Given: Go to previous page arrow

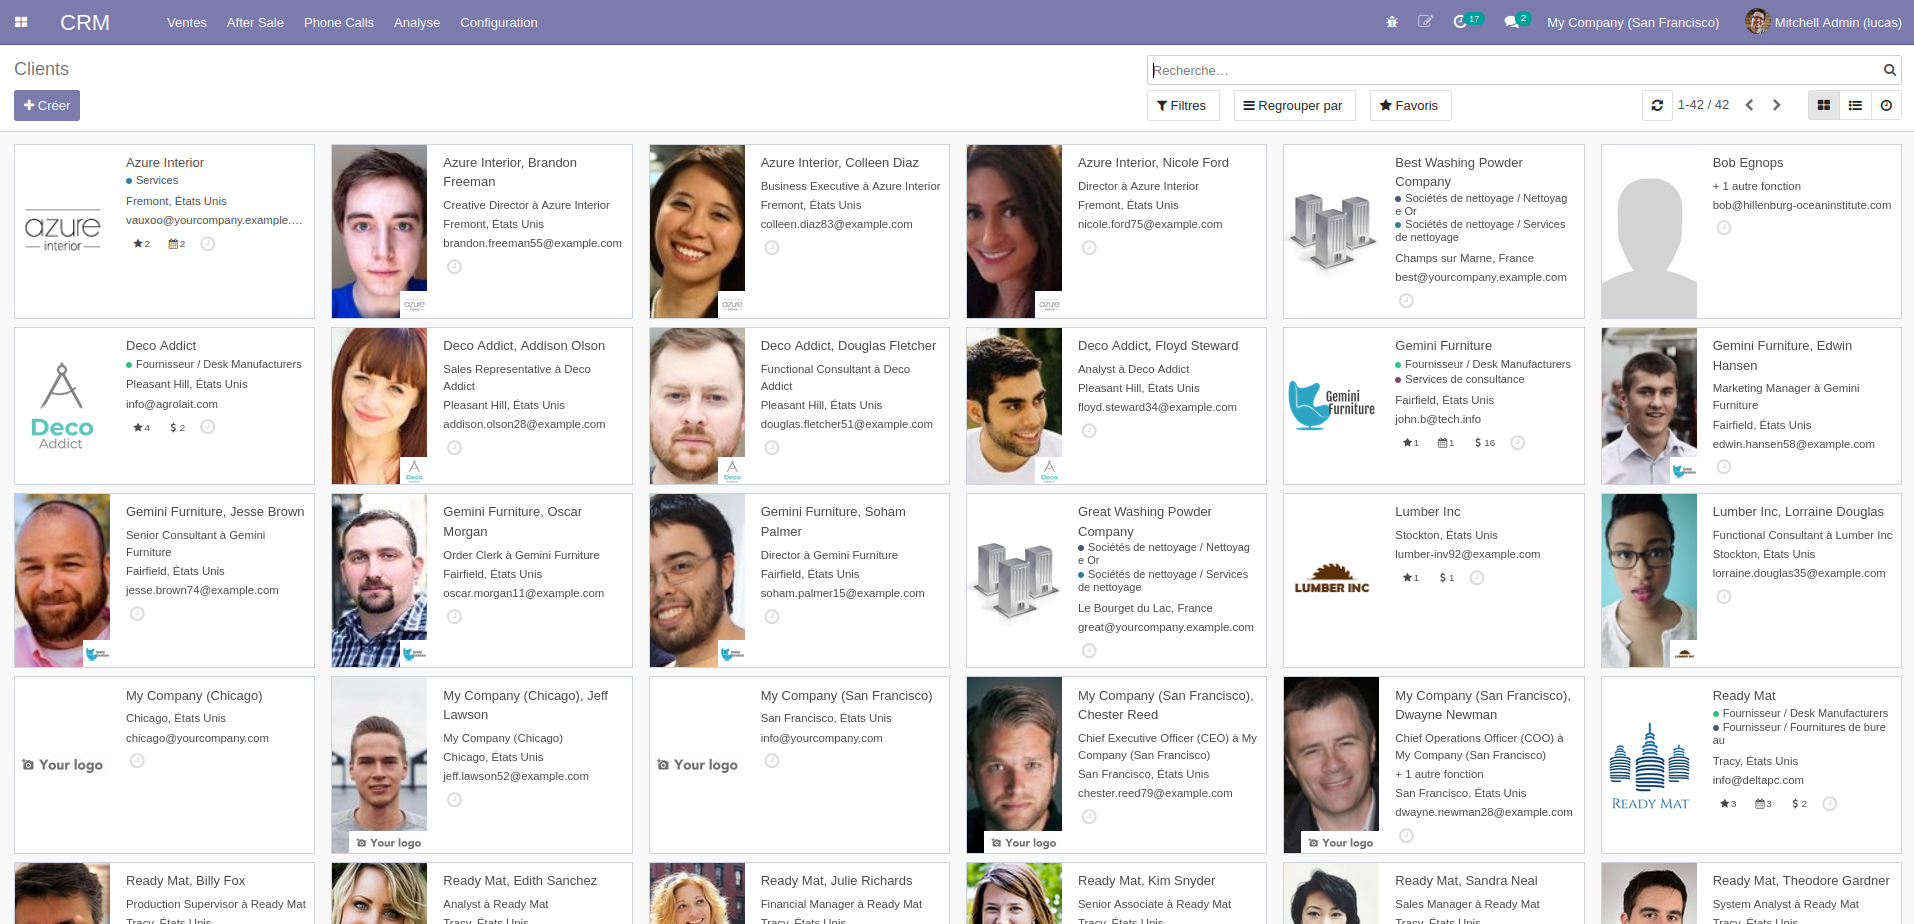Looking at the screenshot, I should [1749, 105].
